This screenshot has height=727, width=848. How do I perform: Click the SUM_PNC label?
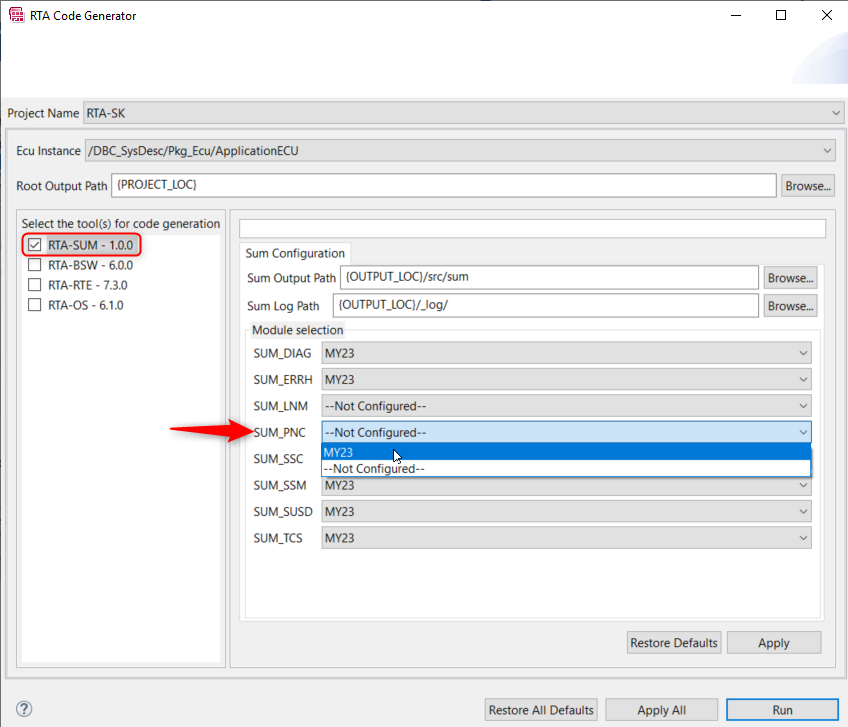click(280, 433)
